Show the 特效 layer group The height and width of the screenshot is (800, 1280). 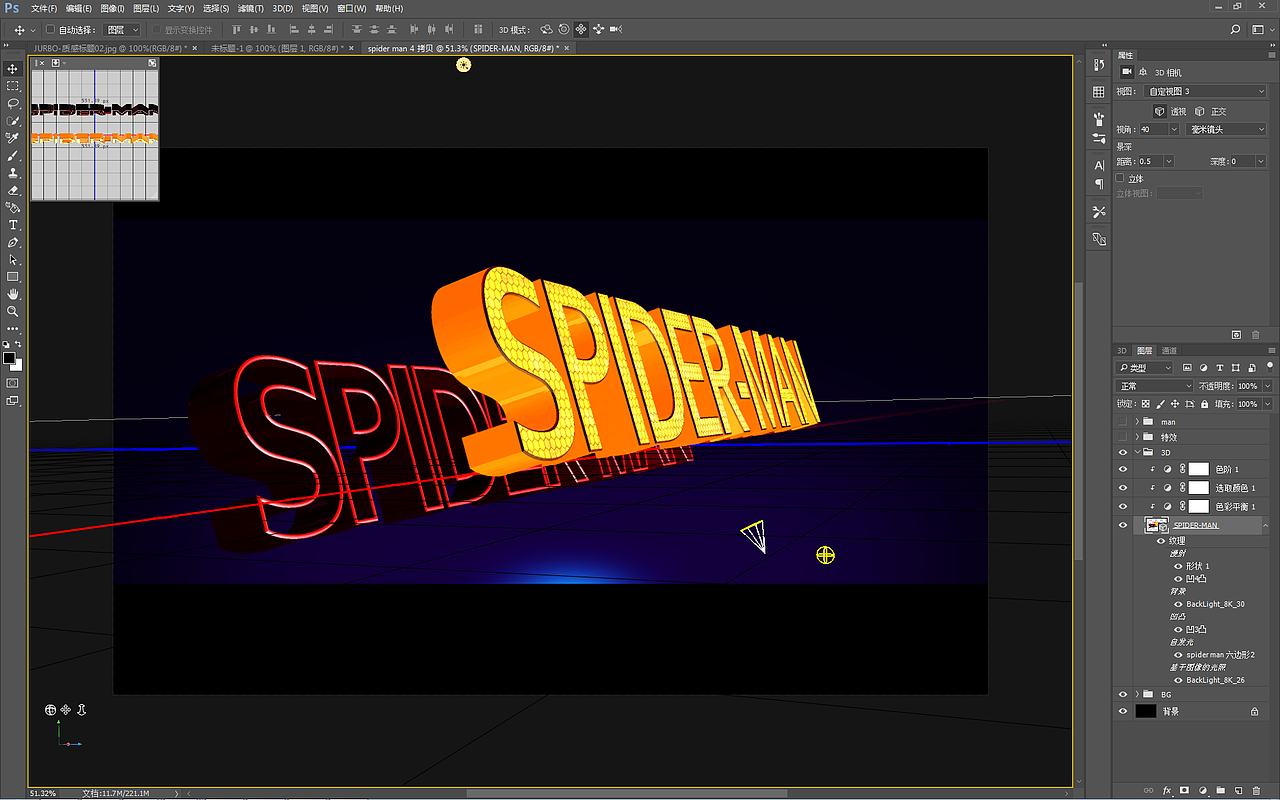pos(1123,437)
